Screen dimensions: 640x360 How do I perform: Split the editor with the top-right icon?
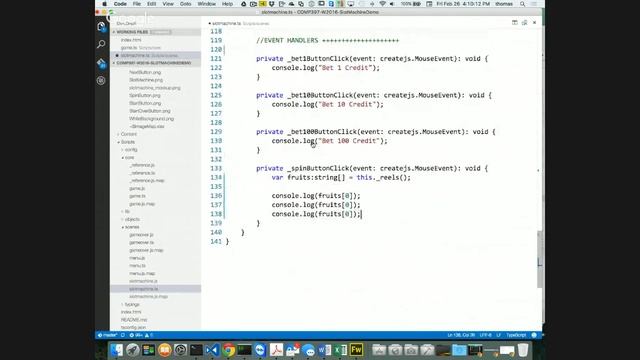point(515,23)
